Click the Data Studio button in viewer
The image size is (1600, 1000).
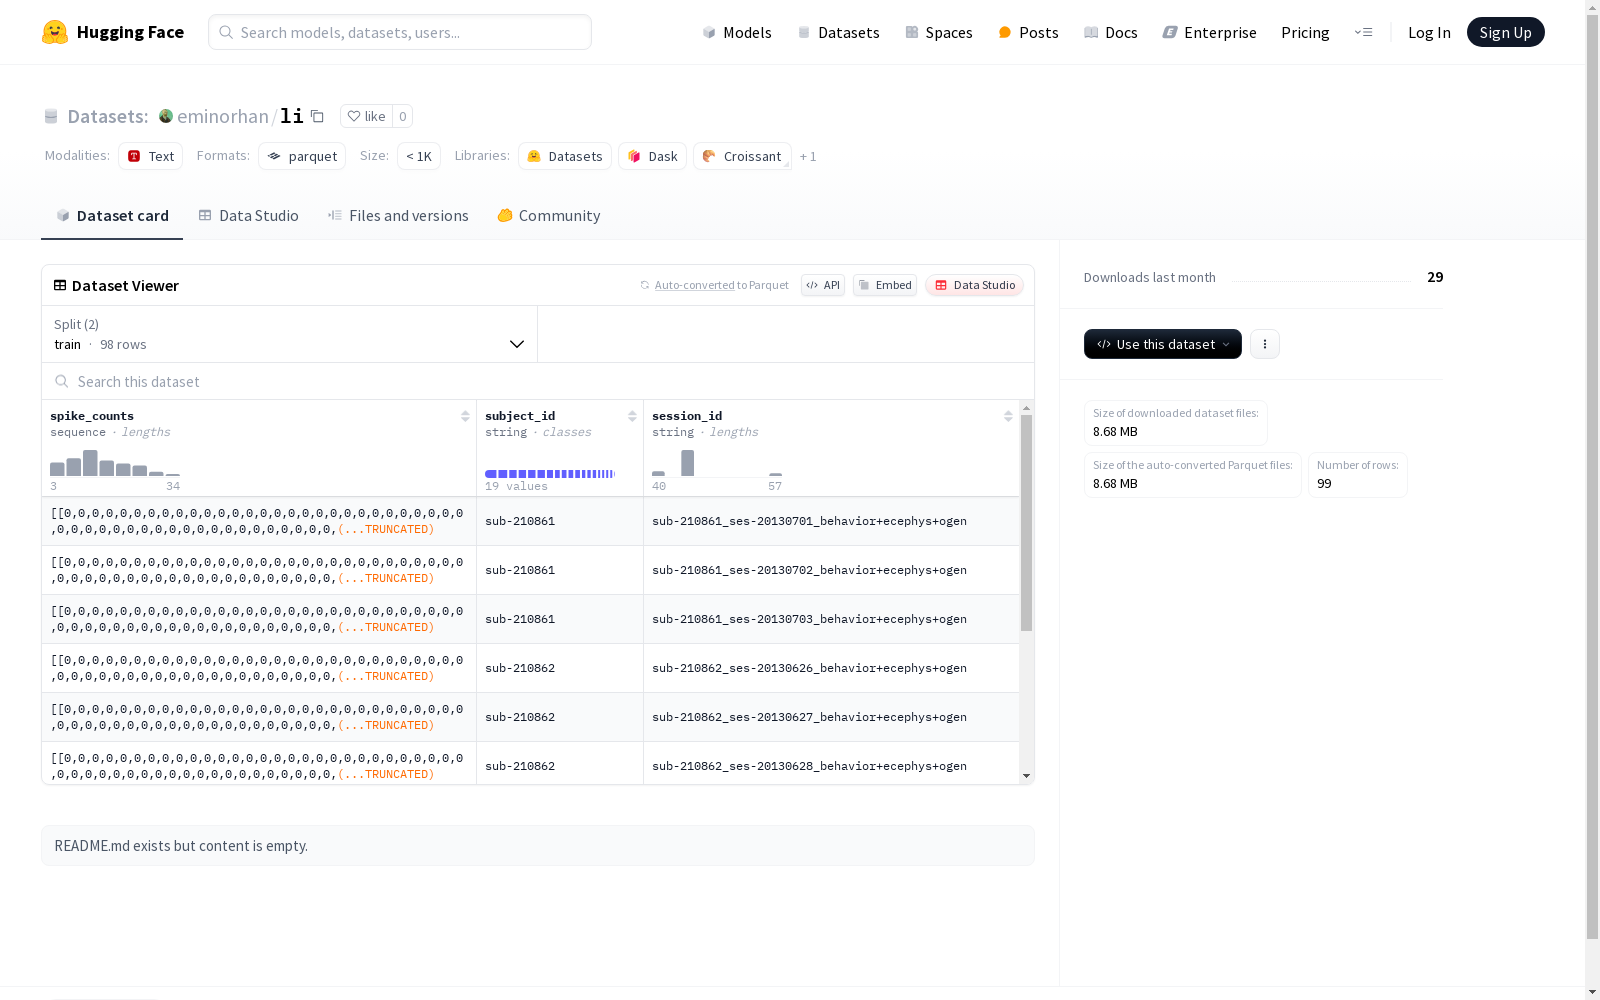tap(975, 285)
